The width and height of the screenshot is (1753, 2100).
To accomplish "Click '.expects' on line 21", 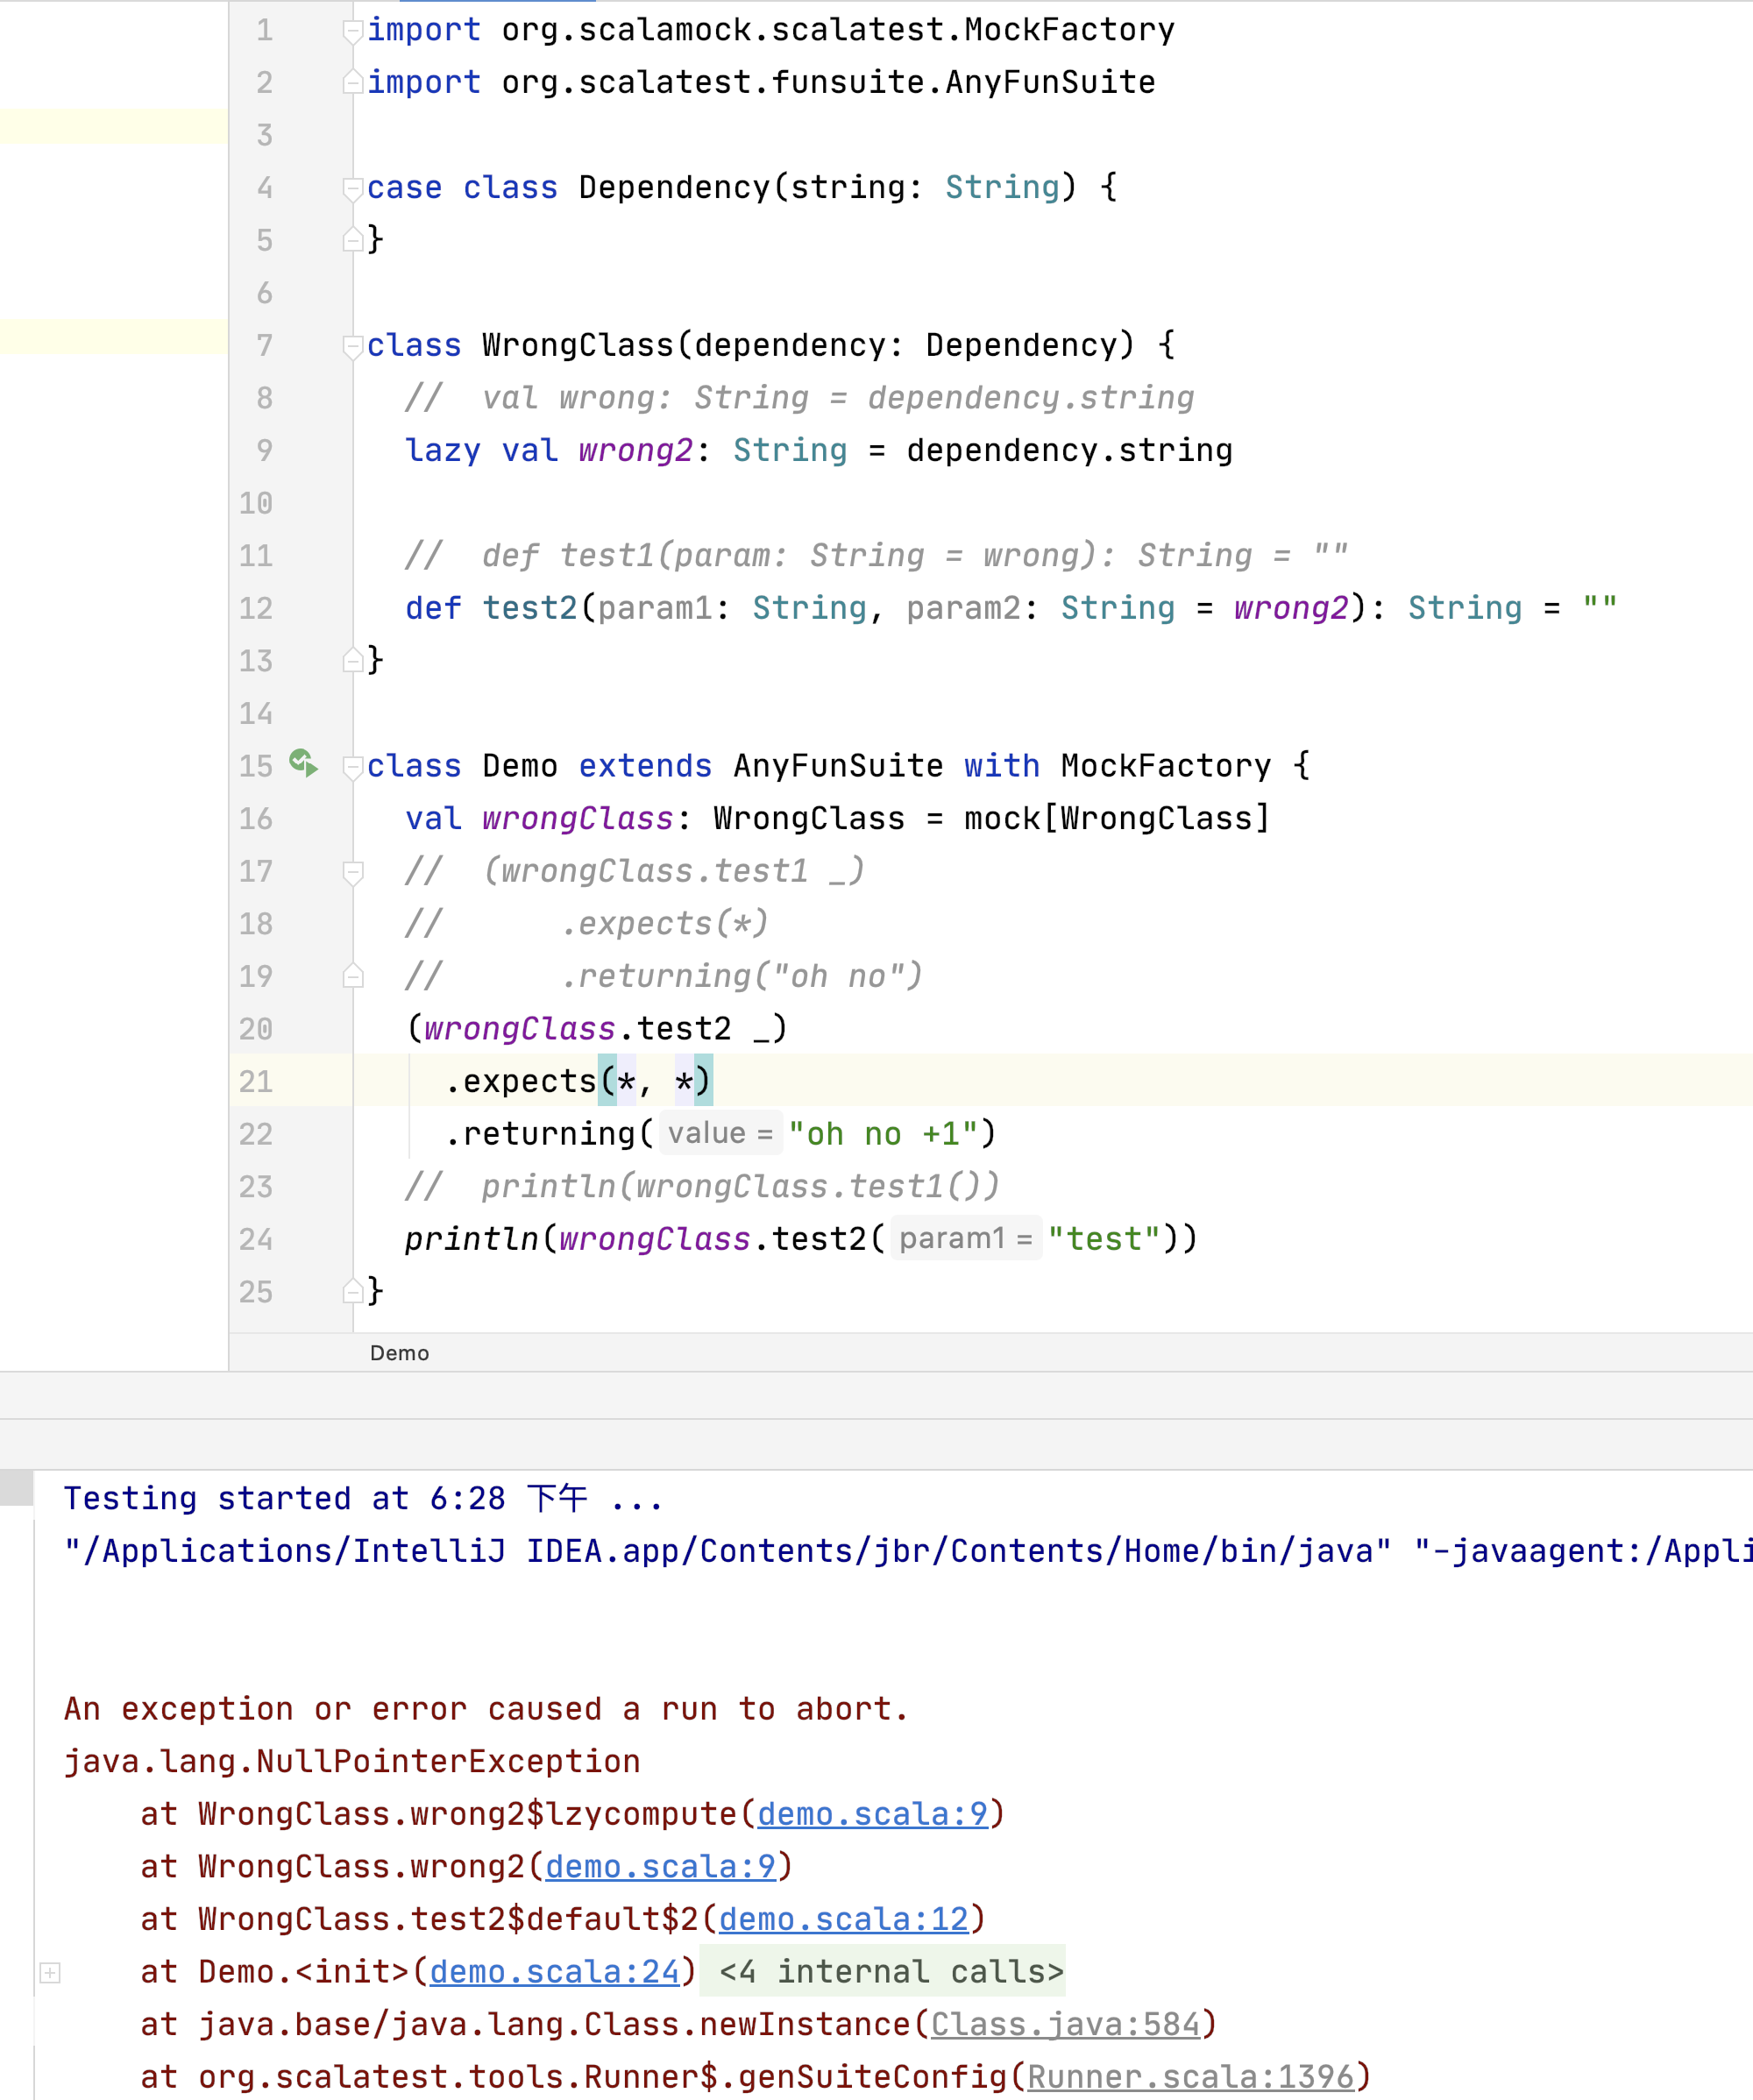I will [x=521, y=1081].
